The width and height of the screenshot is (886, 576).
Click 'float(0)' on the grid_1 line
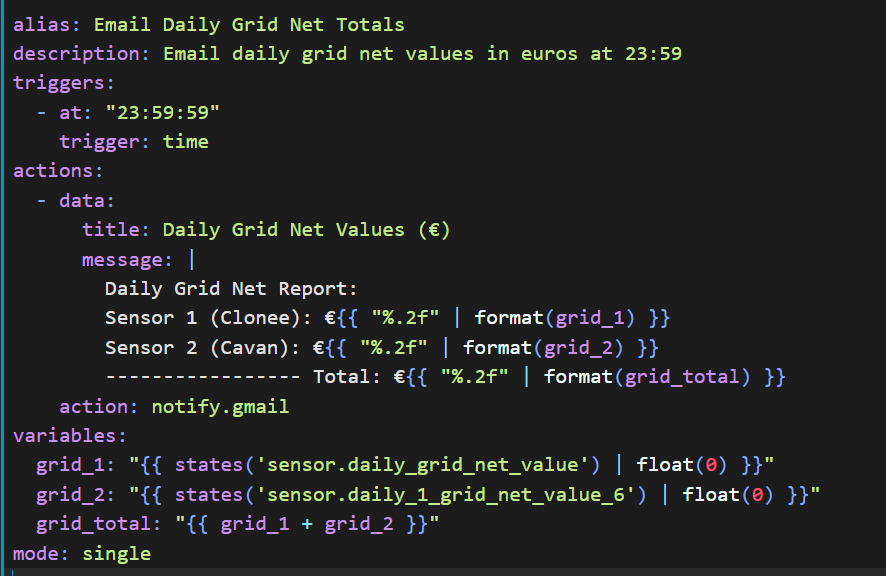click(x=682, y=465)
